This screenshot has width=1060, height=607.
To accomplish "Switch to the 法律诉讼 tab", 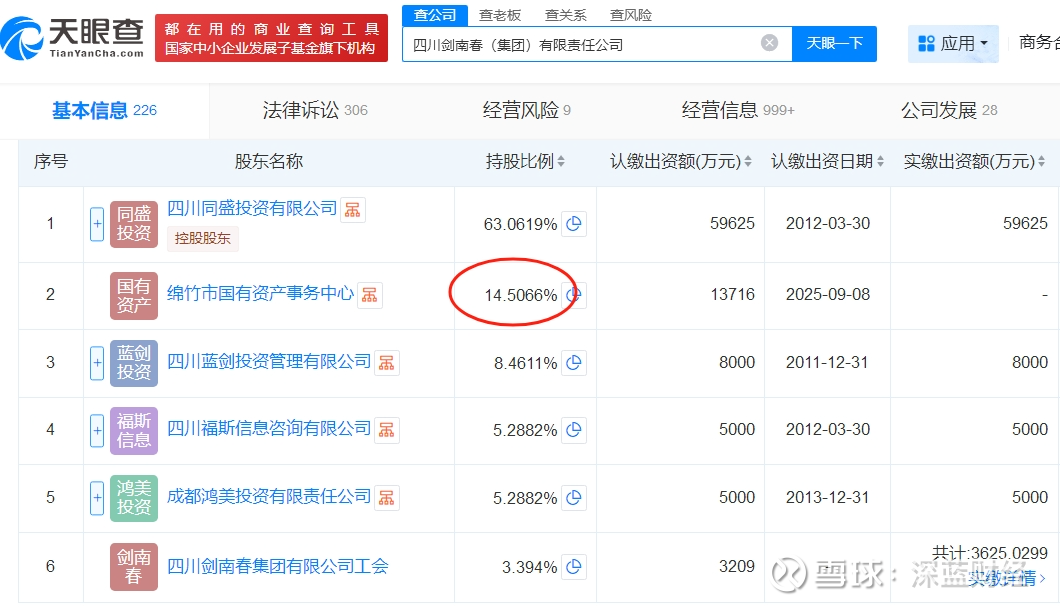I will (314, 111).
